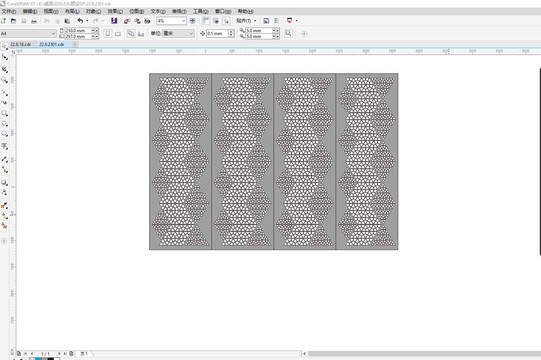Print the document using printer icon
The height and width of the screenshot is (360, 541).
(34, 21)
